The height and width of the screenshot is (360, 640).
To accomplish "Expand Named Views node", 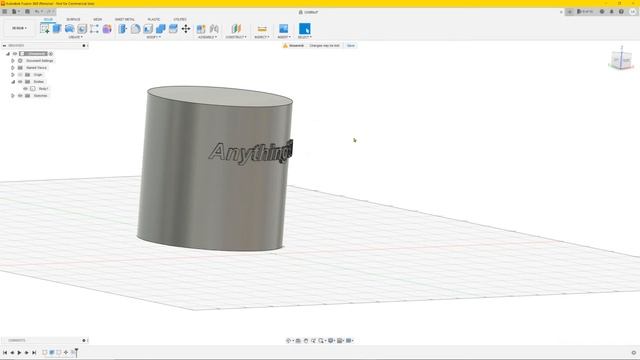I will pyautogui.click(x=13, y=68).
